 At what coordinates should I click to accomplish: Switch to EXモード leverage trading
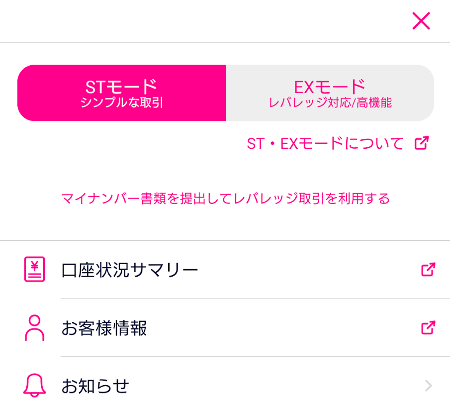click(330, 93)
